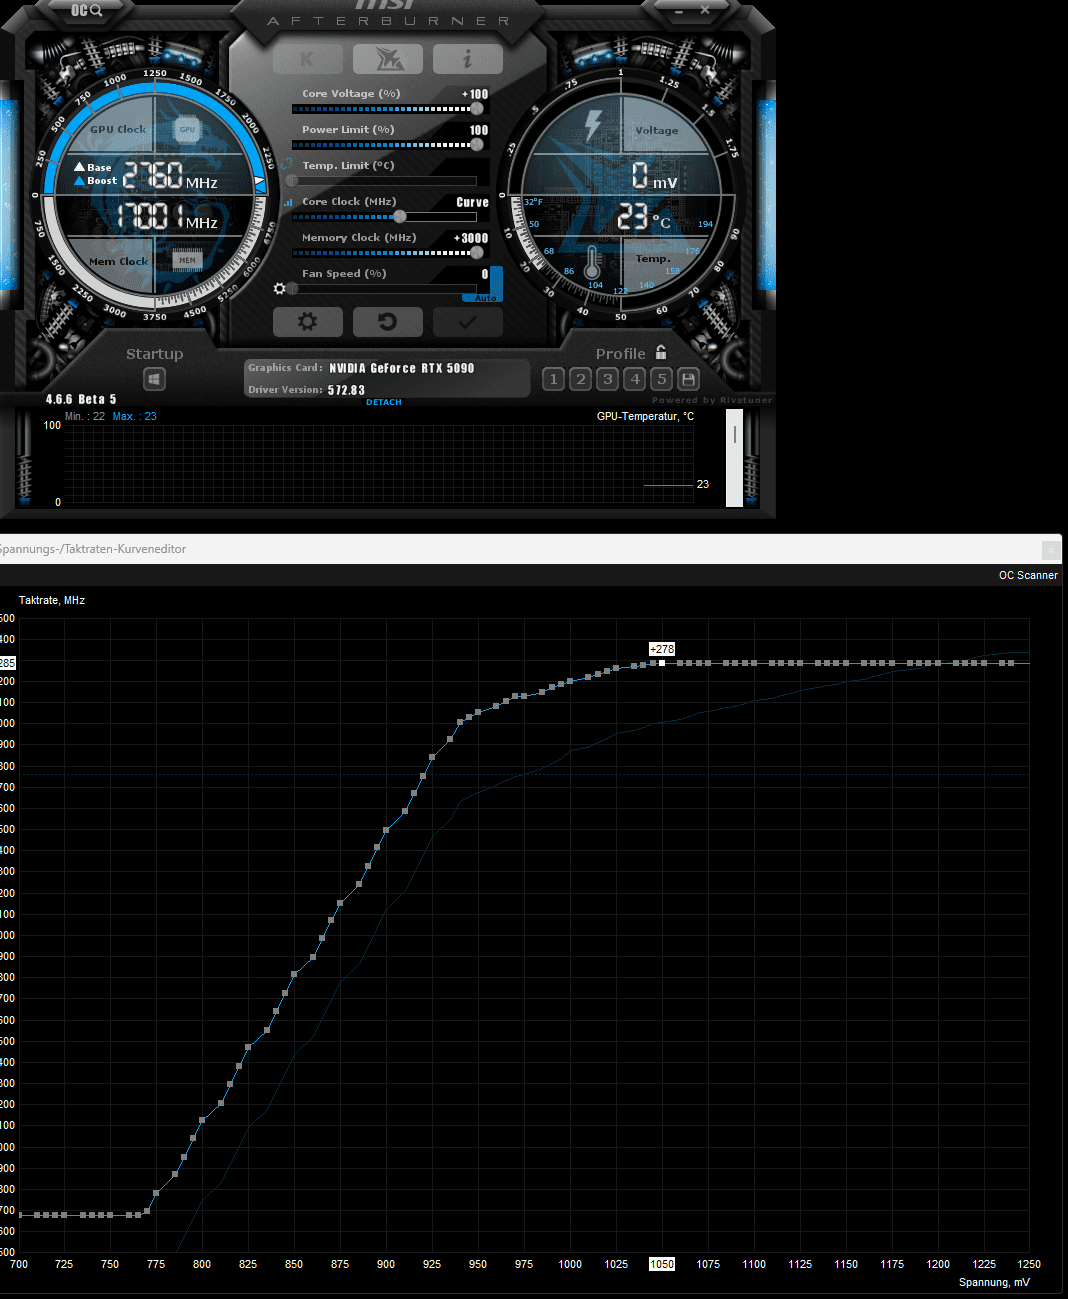Click the Temp. Limit slider handle
The height and width of the screenshot is (1299, 1068).
tap(292, 180)
